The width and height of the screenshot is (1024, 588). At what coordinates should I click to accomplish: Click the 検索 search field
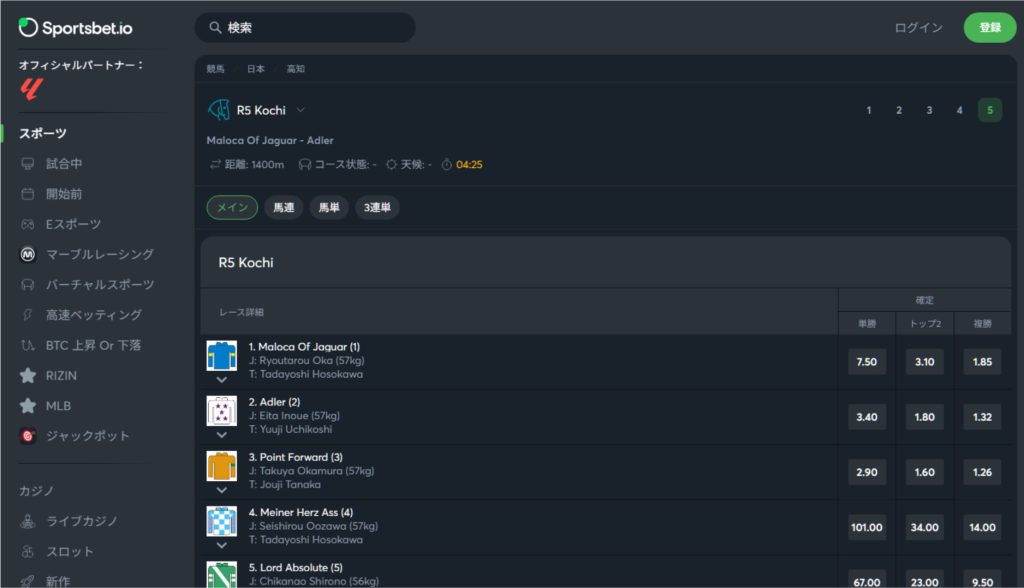(306, 27)
